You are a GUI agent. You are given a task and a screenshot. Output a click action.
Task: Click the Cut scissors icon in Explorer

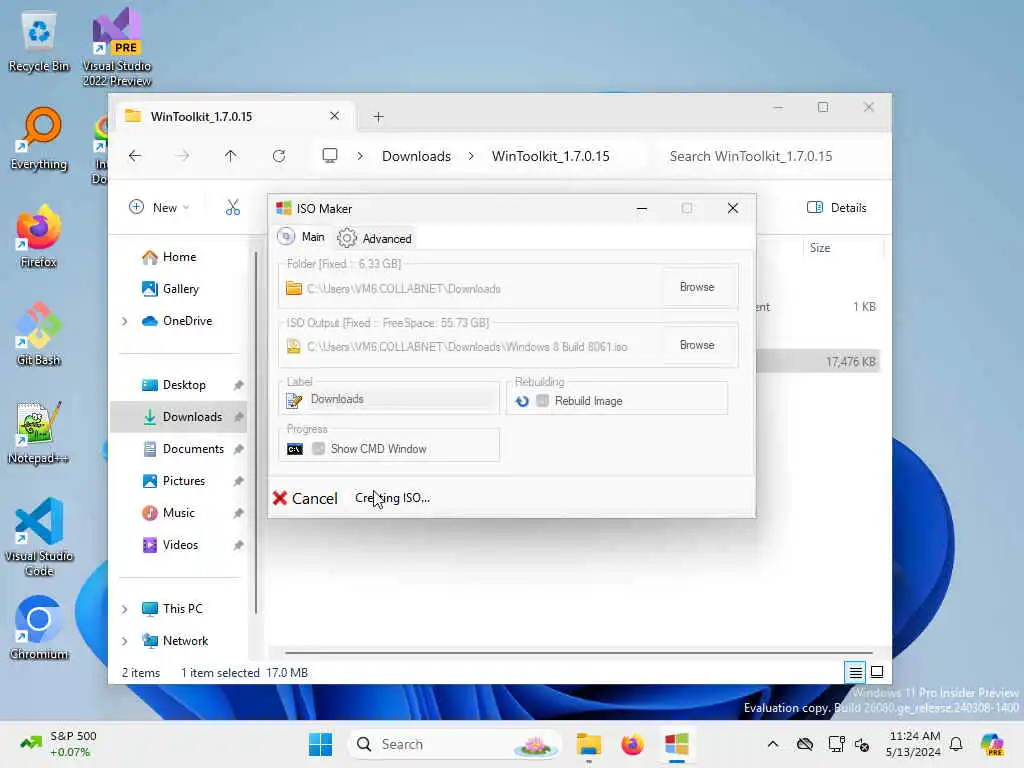[232, 208]
